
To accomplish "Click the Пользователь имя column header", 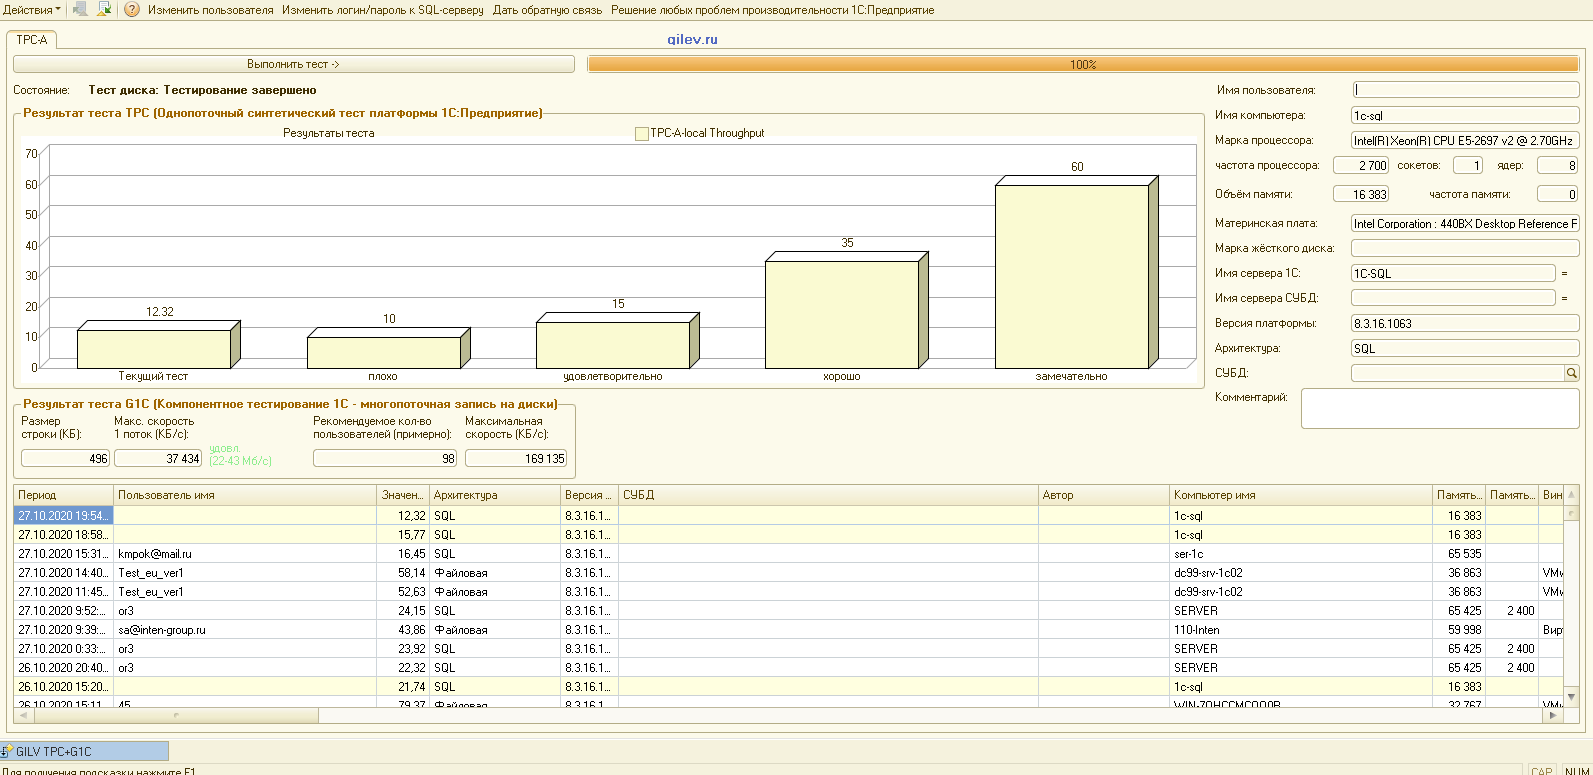I will point(245,495).
